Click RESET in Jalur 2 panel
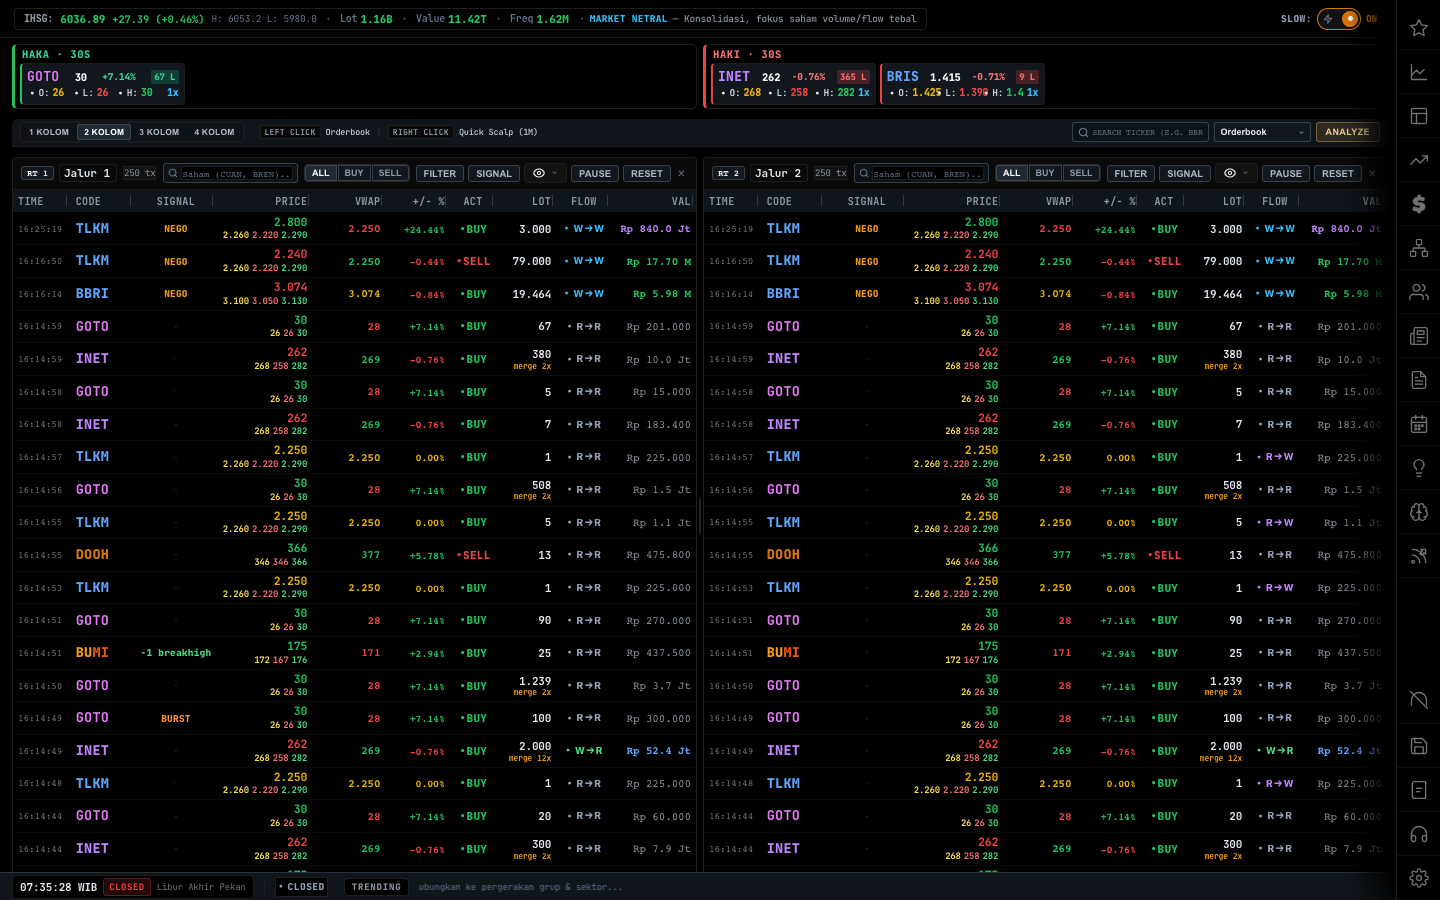This screenshot has width=1440, height=900. pos(1337,173)
